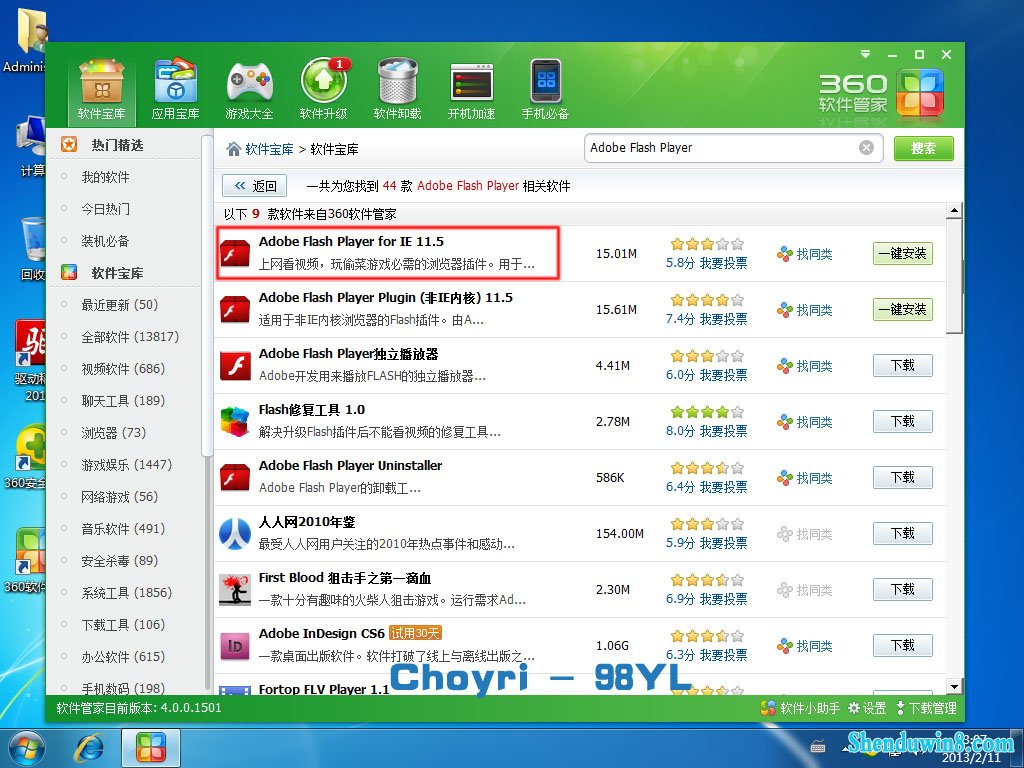Image resolution: width=1024 pixels, height=768 pixels.
Task: Download 人人网2010年鉴
Action: [903, 534]
